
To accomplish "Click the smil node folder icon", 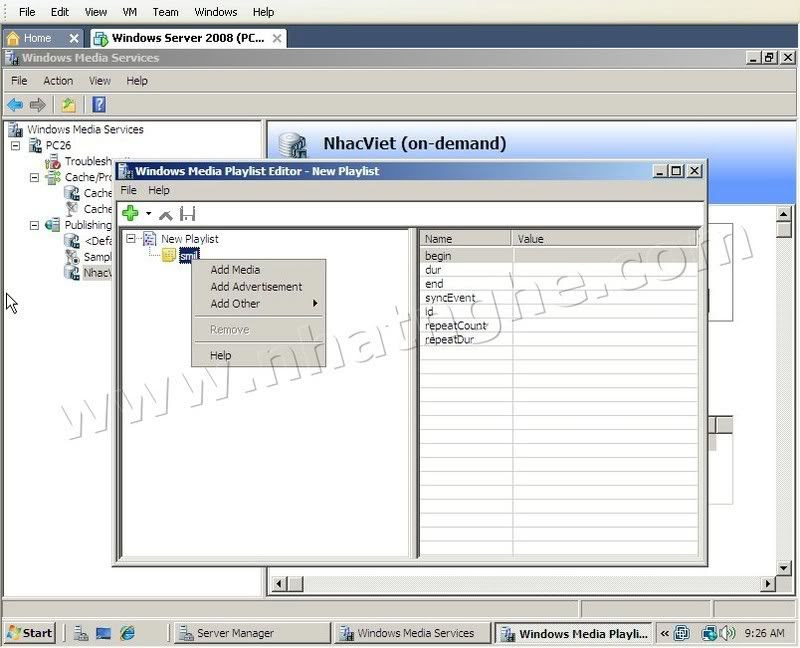I will [169, 255].
